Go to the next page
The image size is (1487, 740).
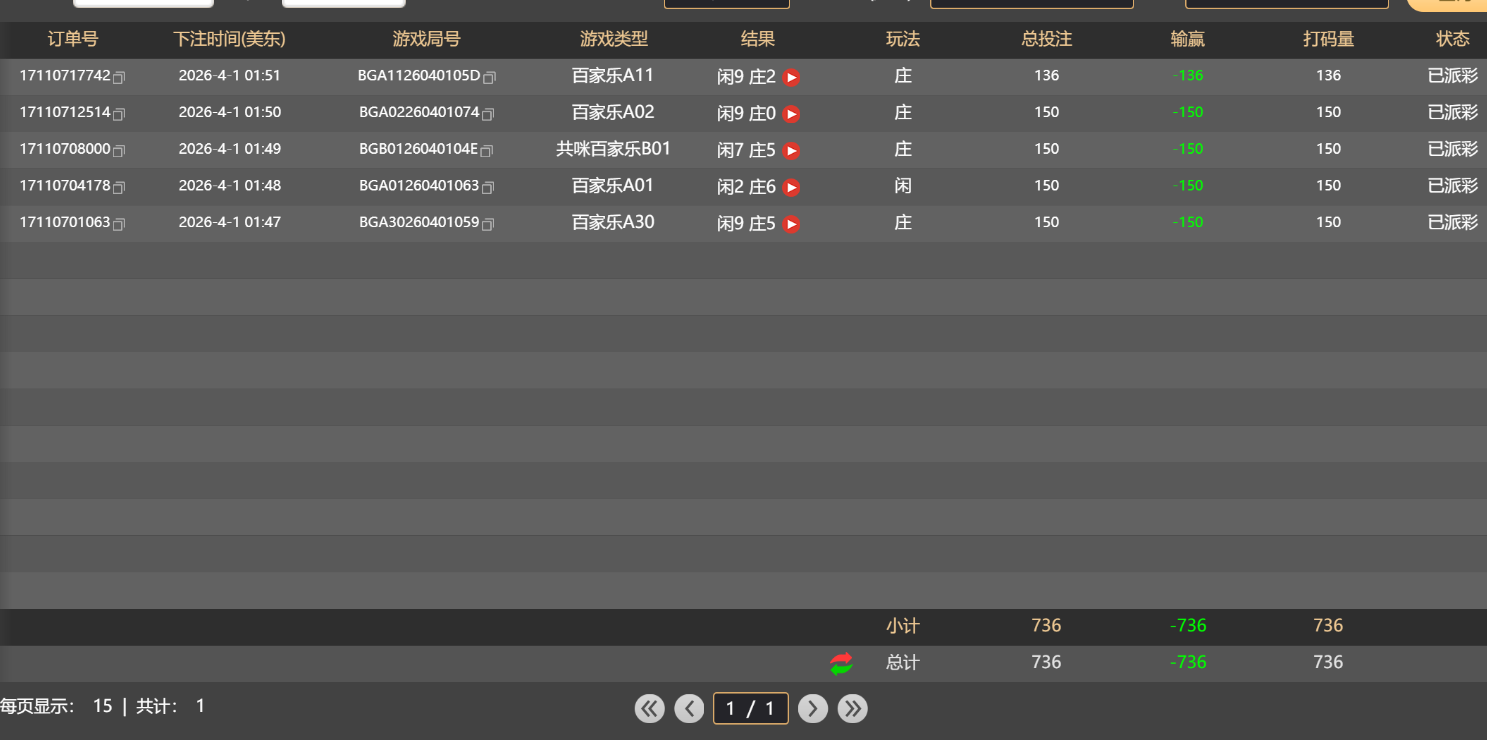[x=813, y=708]
